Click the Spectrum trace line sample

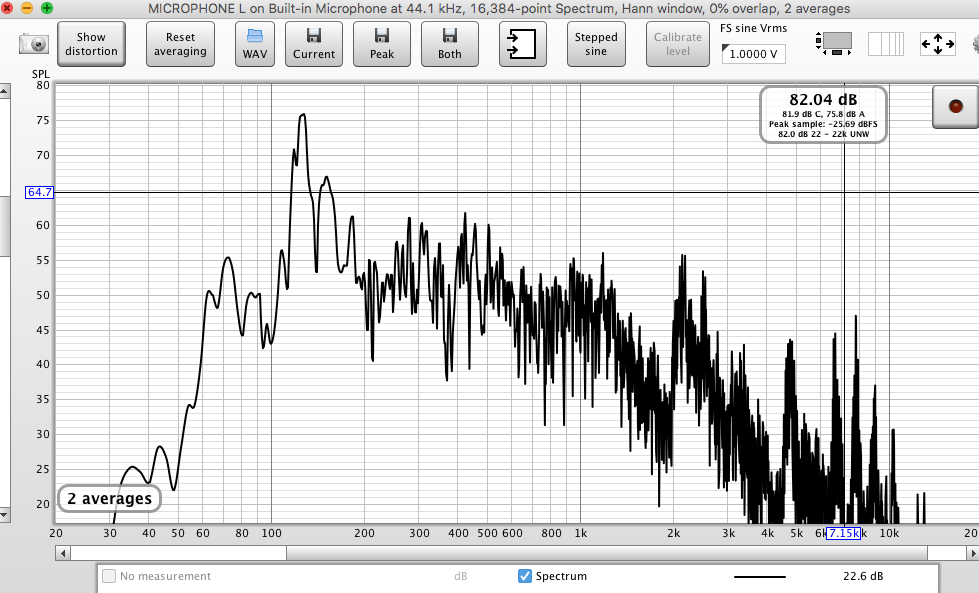coord(759,577)
